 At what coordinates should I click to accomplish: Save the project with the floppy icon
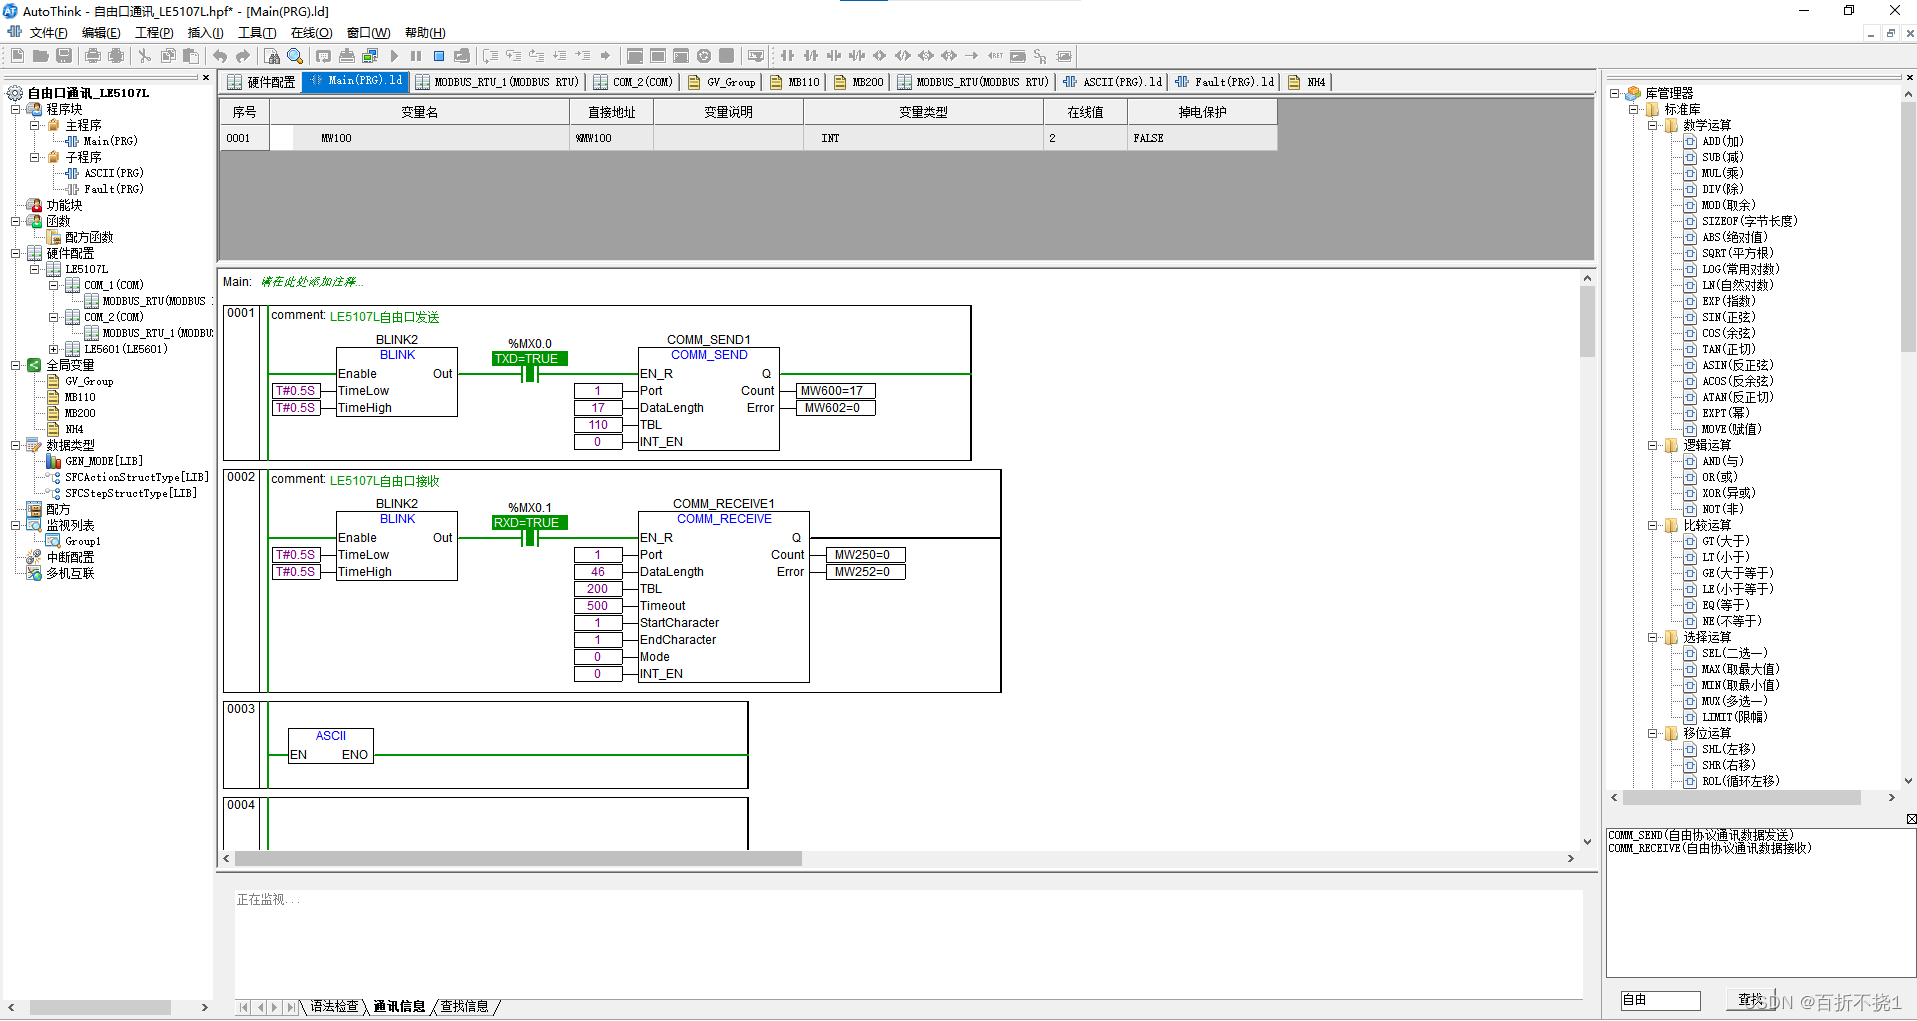64,56
